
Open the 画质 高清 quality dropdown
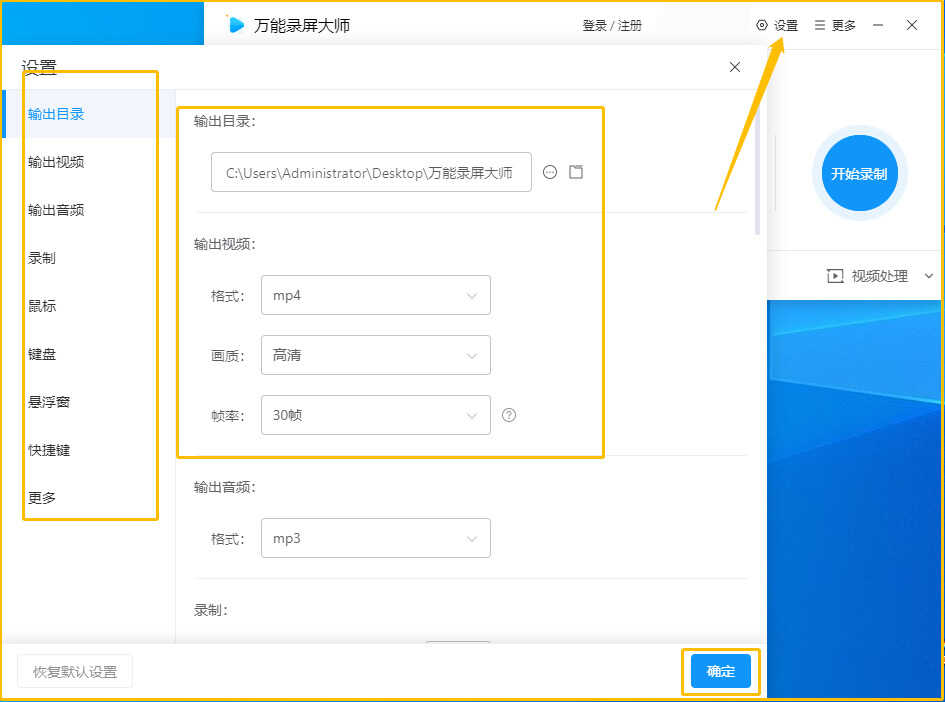click(375, 355)
